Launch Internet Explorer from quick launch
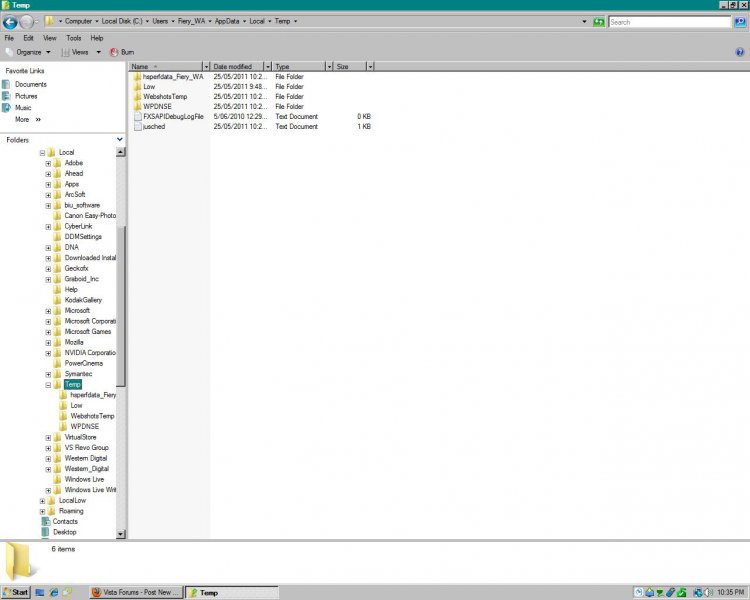This screenshot has height=600, width=750. pyautogui.click(x=54, y=592)
